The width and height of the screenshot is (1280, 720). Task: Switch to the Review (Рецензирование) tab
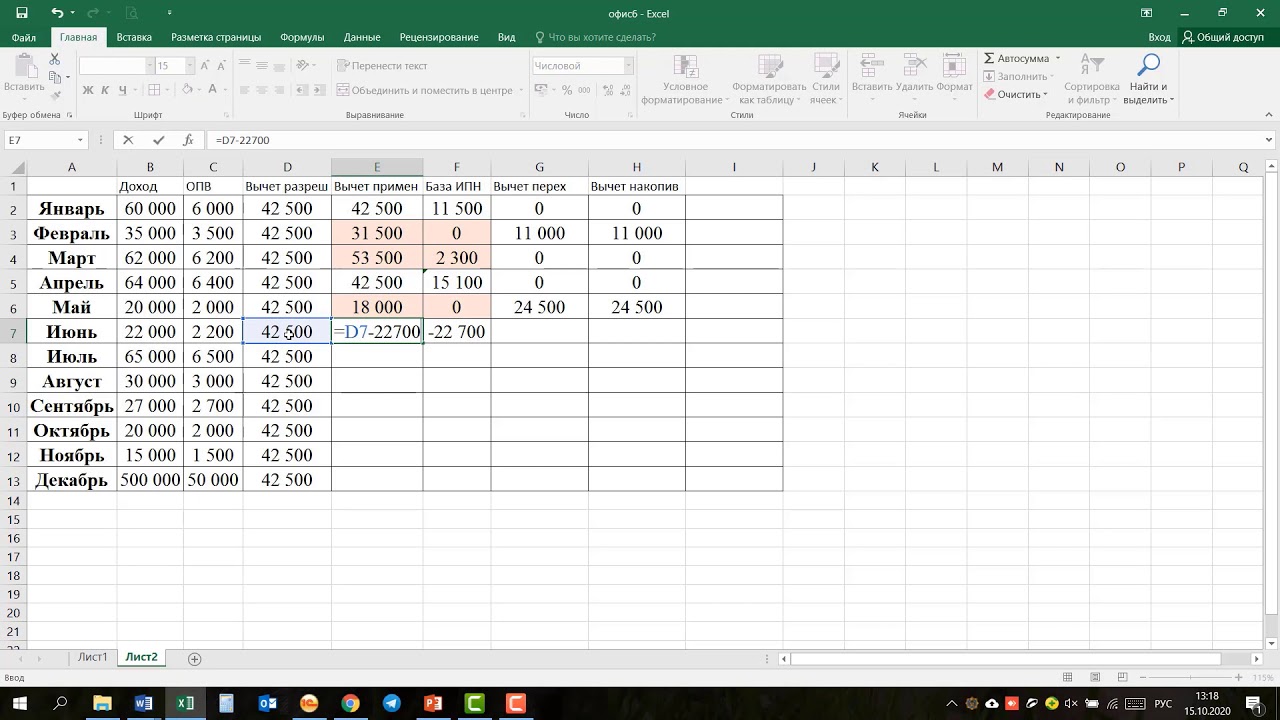click(439, 37)
